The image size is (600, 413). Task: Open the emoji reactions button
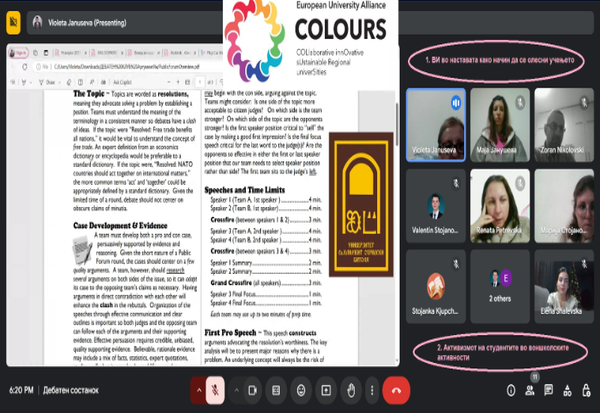(299, 392)
